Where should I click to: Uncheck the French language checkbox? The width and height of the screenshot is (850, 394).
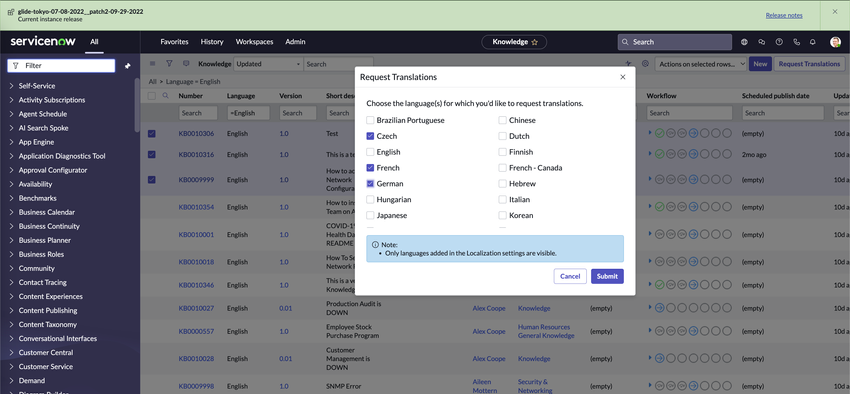click(370, 168)
